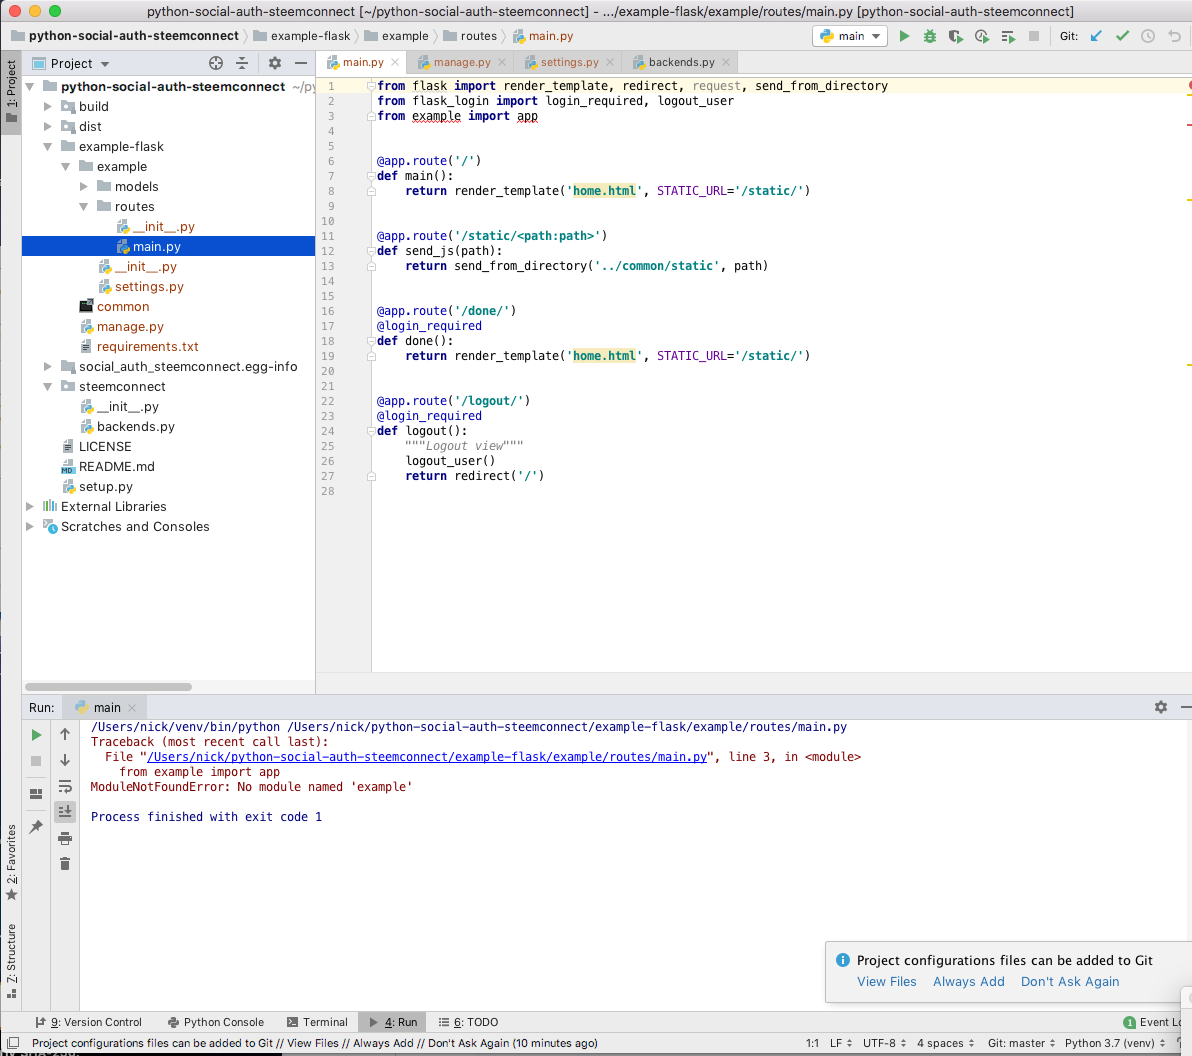Collapse the steemconnect folder
Viewport: 1192px width, 1056px height.
(x=47, y=386)
